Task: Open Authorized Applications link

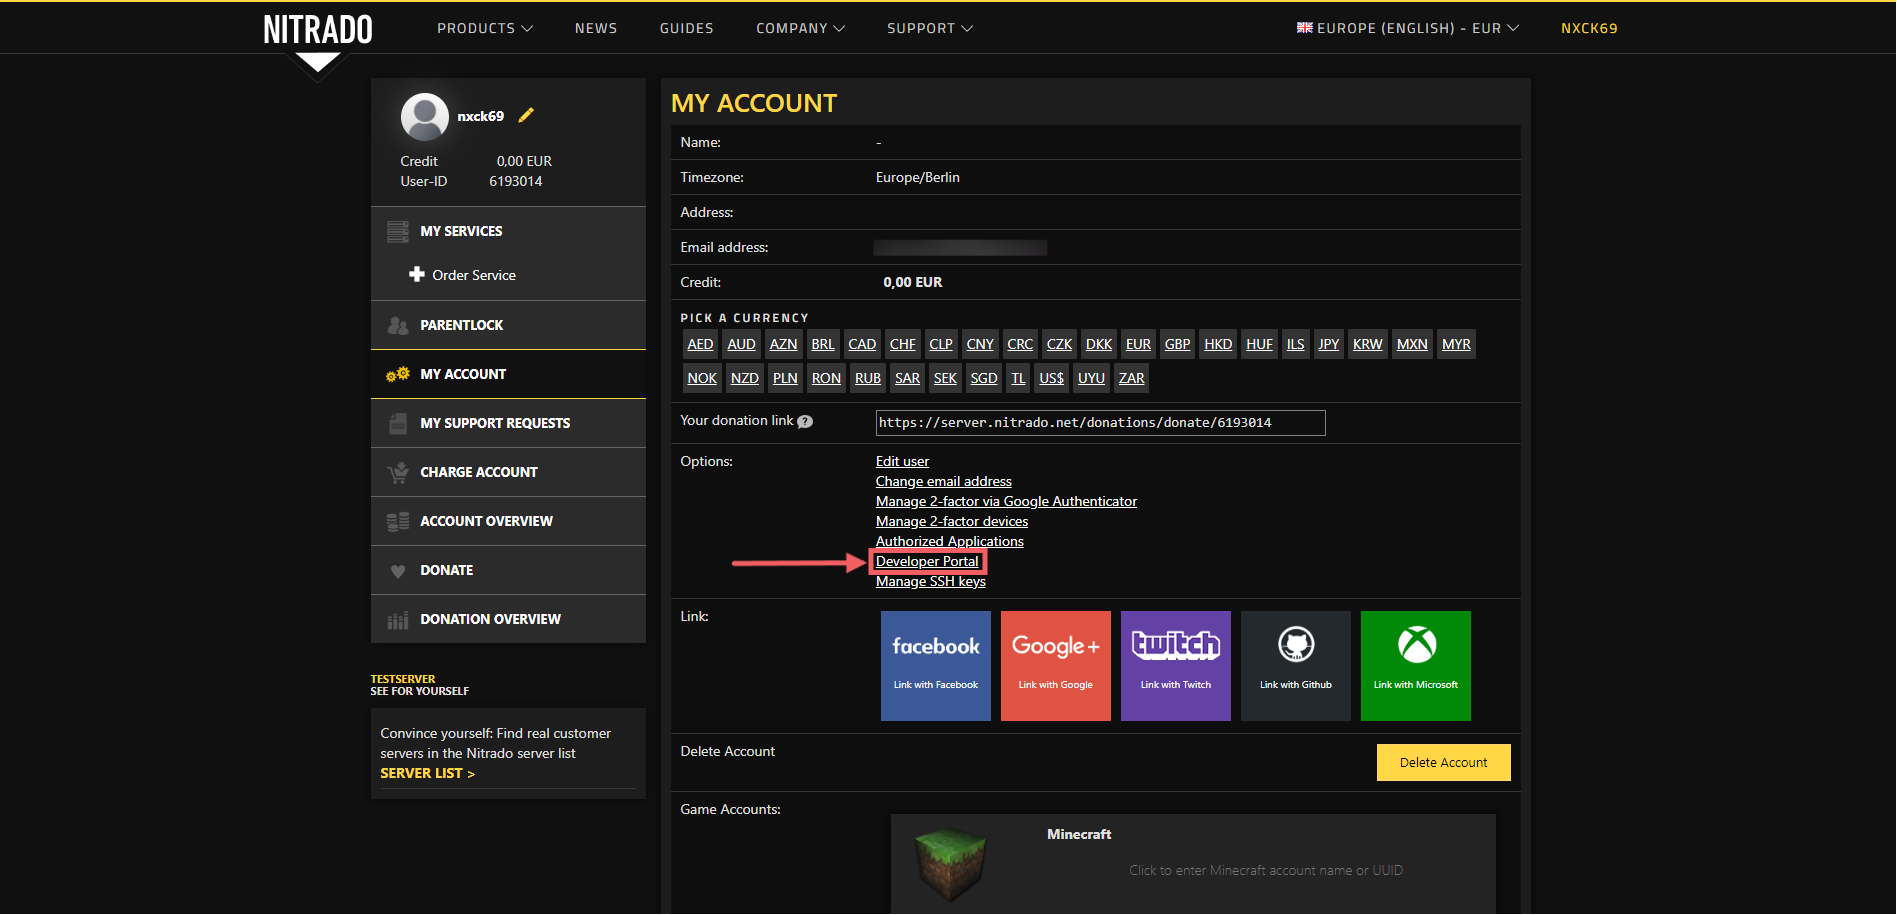Action: point(950,541)
